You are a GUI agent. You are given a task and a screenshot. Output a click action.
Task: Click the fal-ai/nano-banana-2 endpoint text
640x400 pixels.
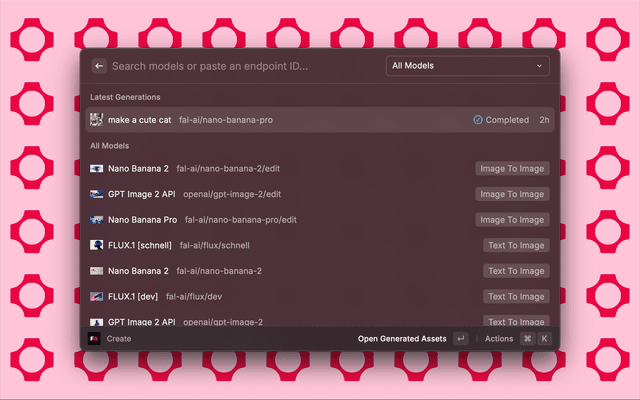[219, 271]
